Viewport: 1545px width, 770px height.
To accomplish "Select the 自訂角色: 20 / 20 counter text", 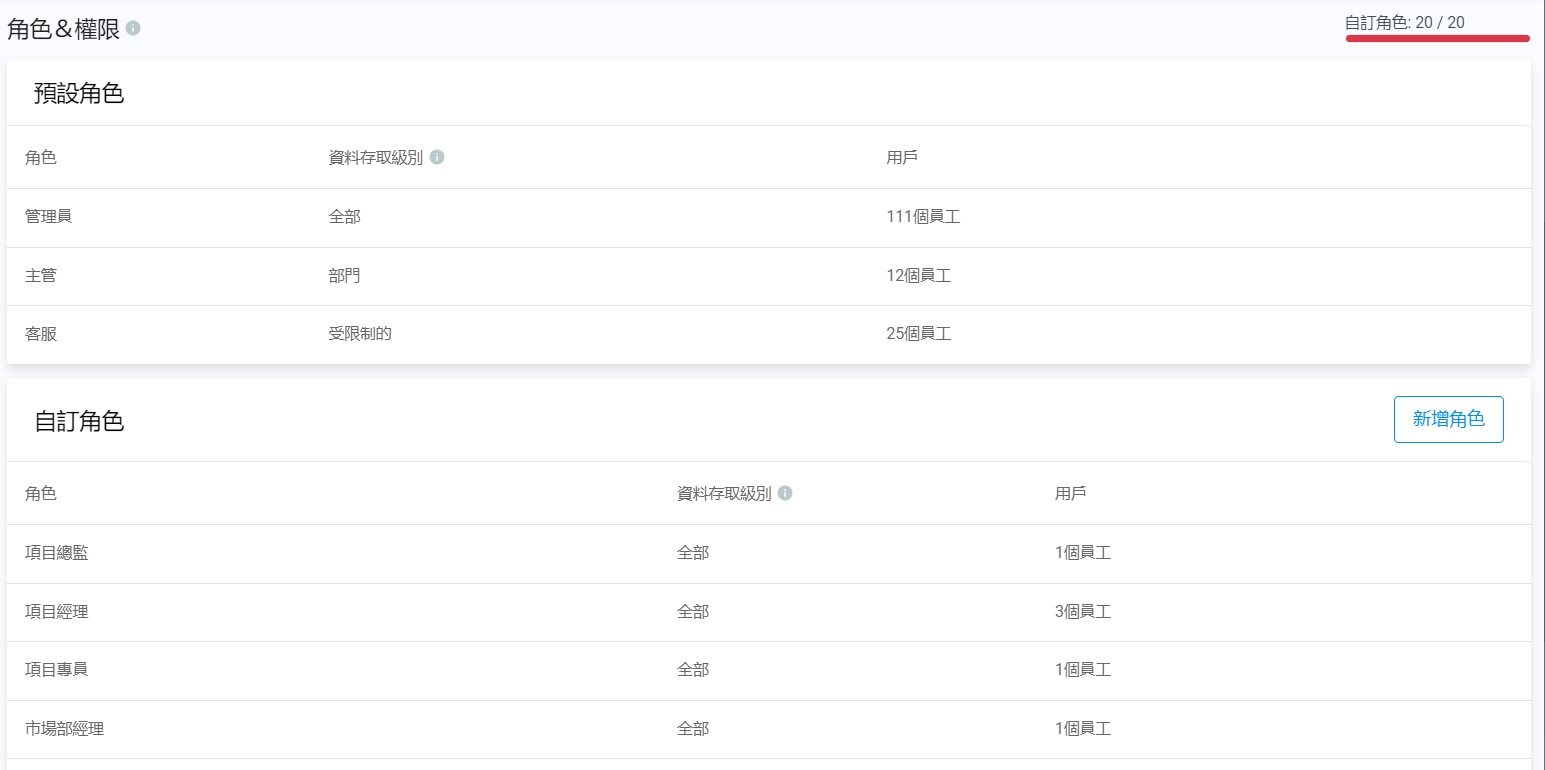I will point(1405,22).
